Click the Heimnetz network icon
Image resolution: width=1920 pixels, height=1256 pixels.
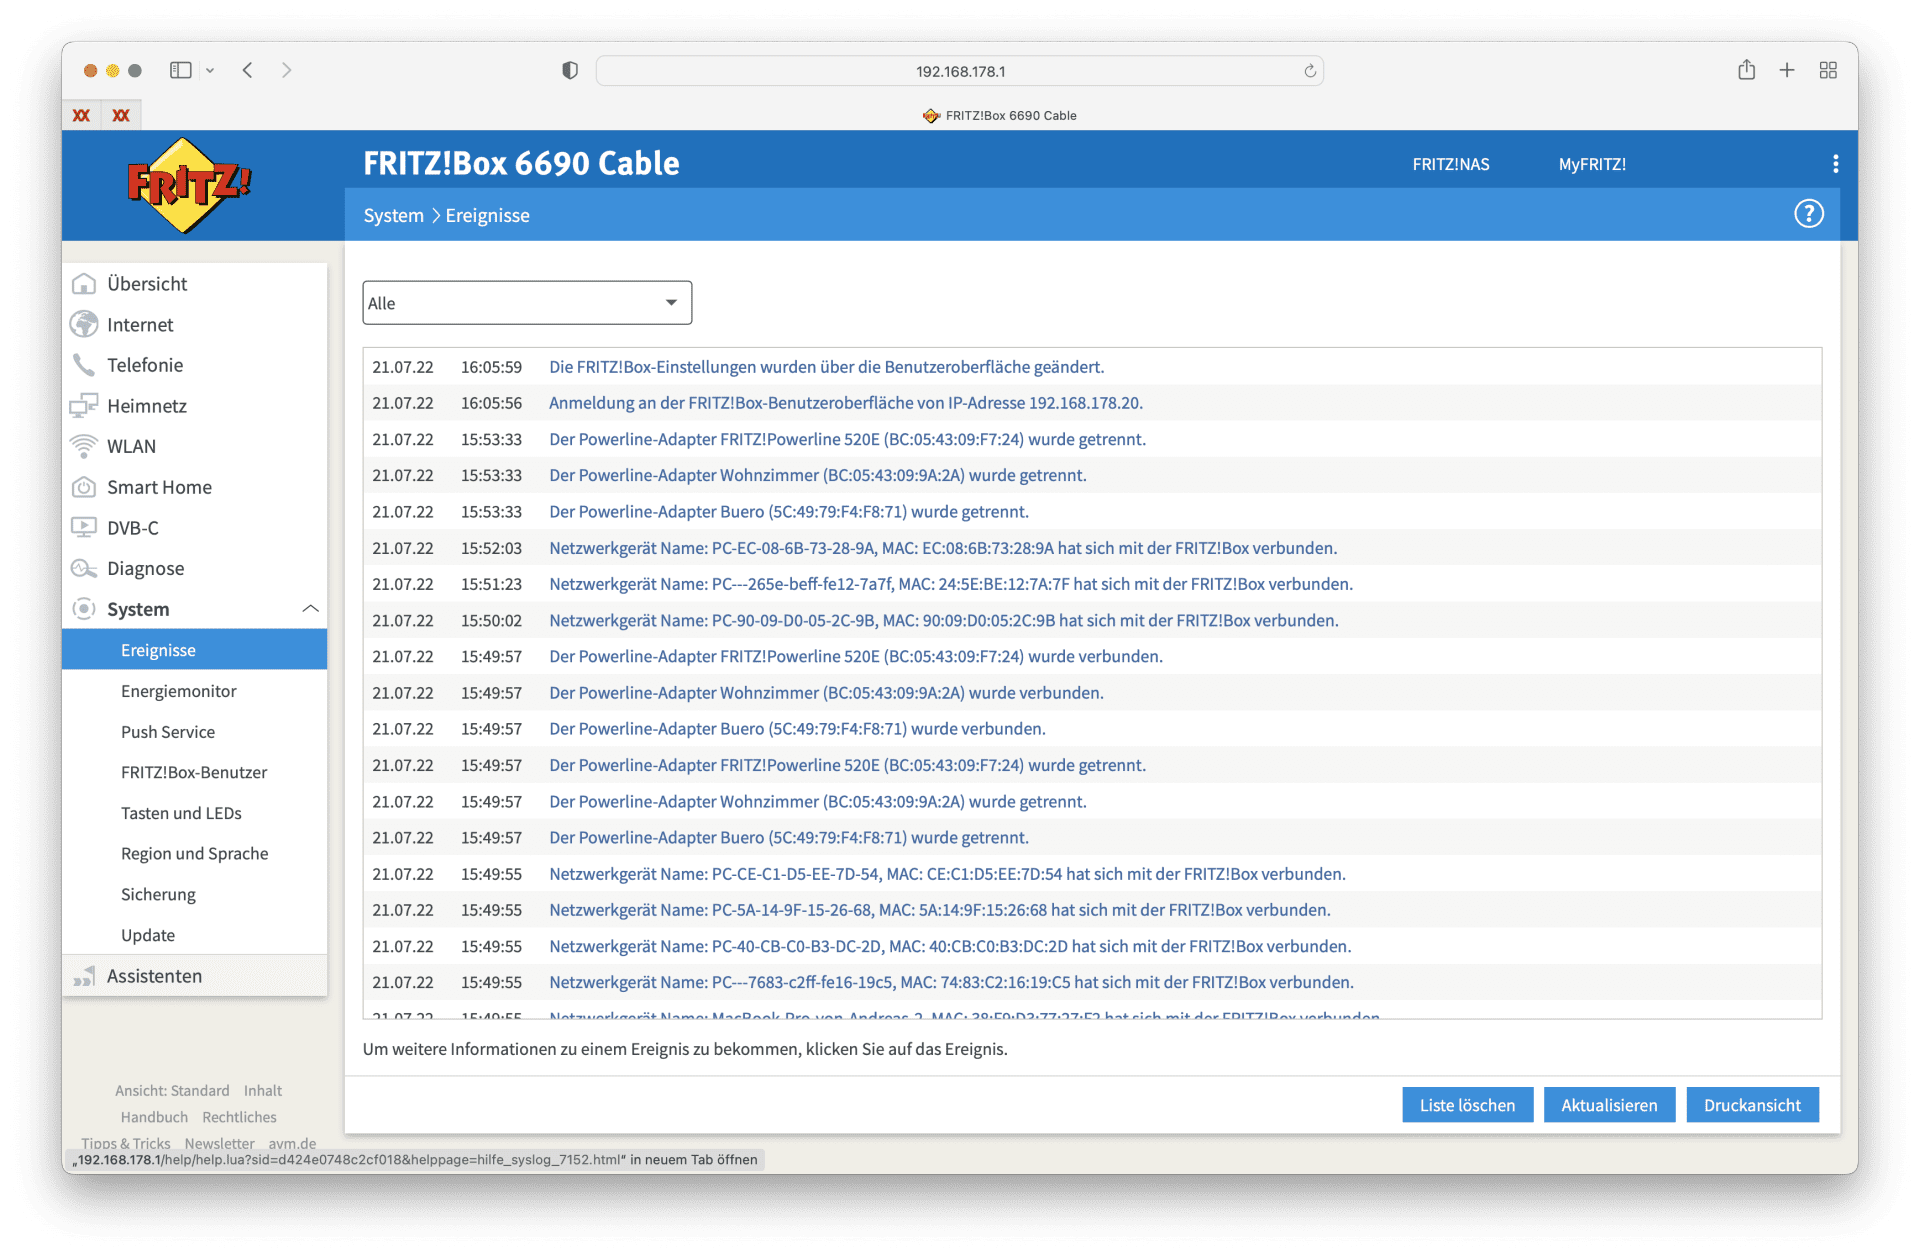click(x=84, y=406)
